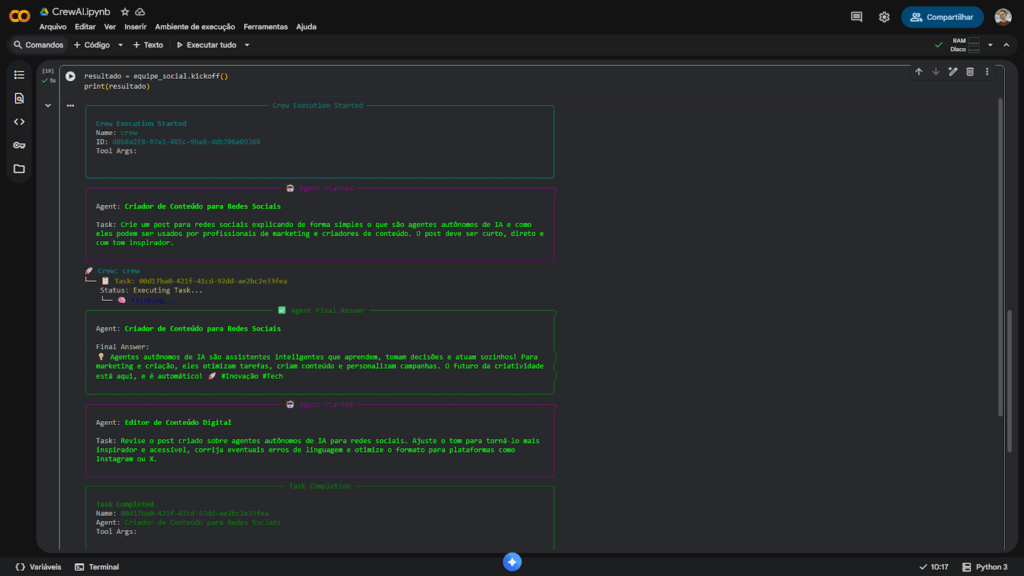The image size is (1024, 576).
Task: Collapse the cell output with the chevron
Action: point(47,104)
